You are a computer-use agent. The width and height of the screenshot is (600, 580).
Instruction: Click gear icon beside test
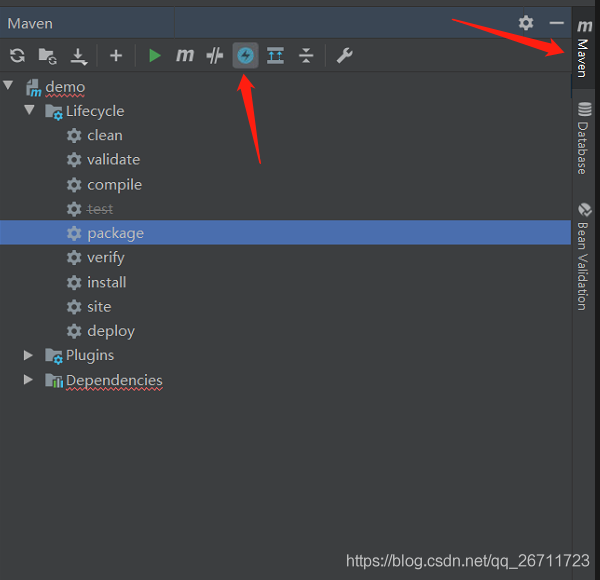point(74,209)
